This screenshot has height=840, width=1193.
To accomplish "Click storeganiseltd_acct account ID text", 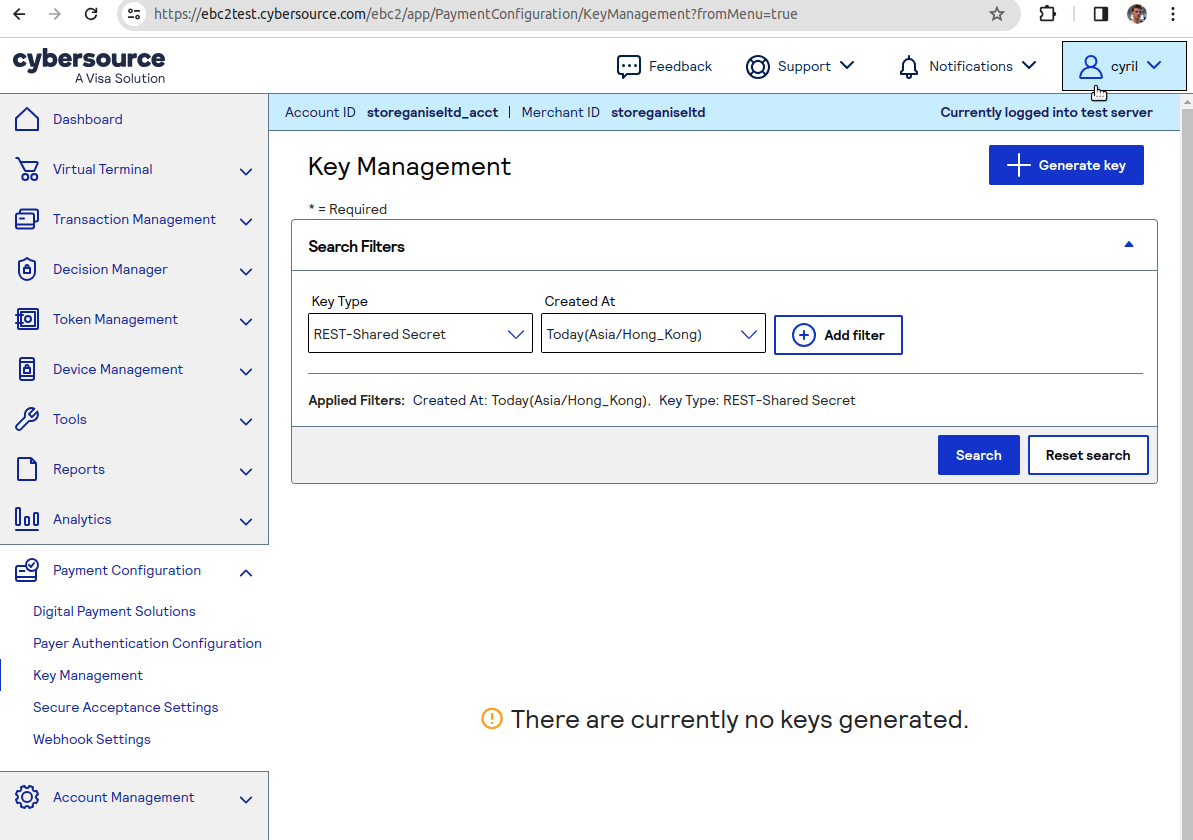I will (432, 113).
